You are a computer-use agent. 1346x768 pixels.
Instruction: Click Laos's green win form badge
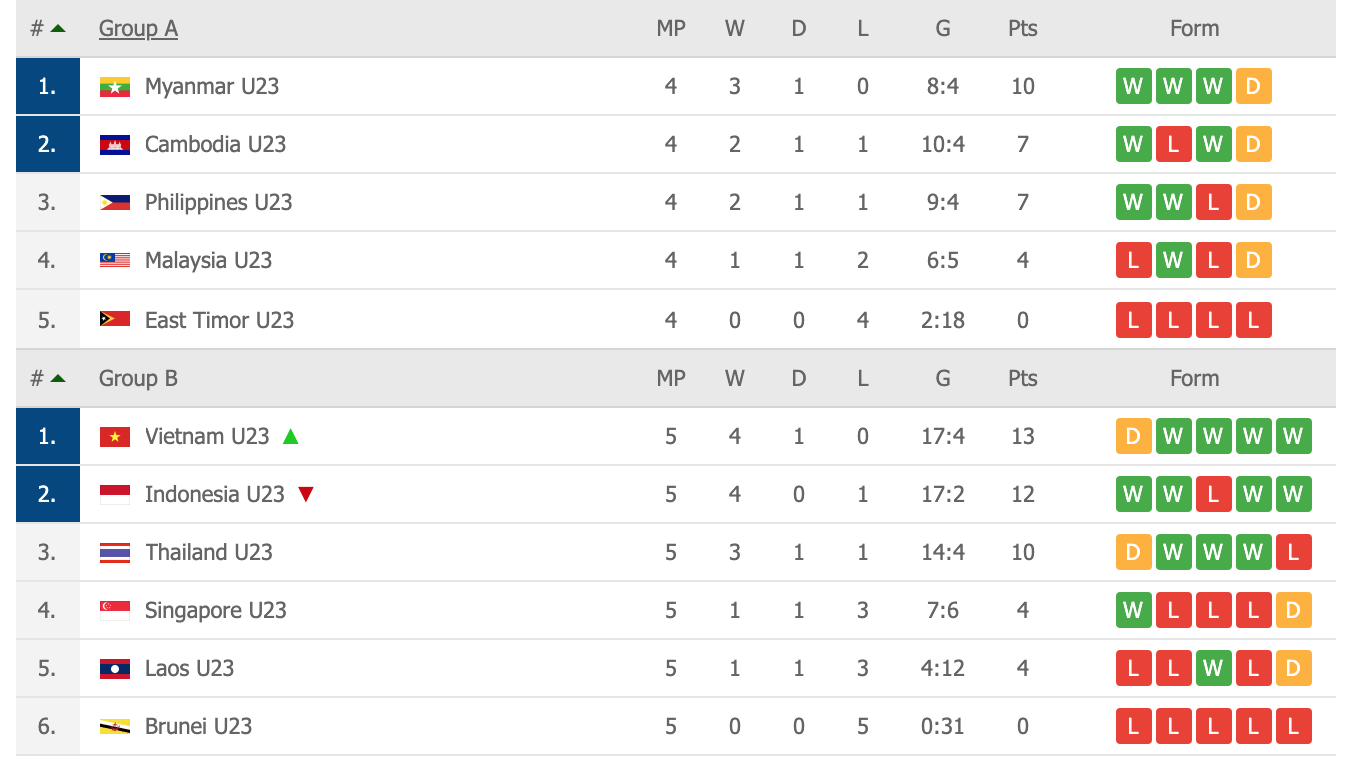pyautogui.click(x=1213, y=668)
